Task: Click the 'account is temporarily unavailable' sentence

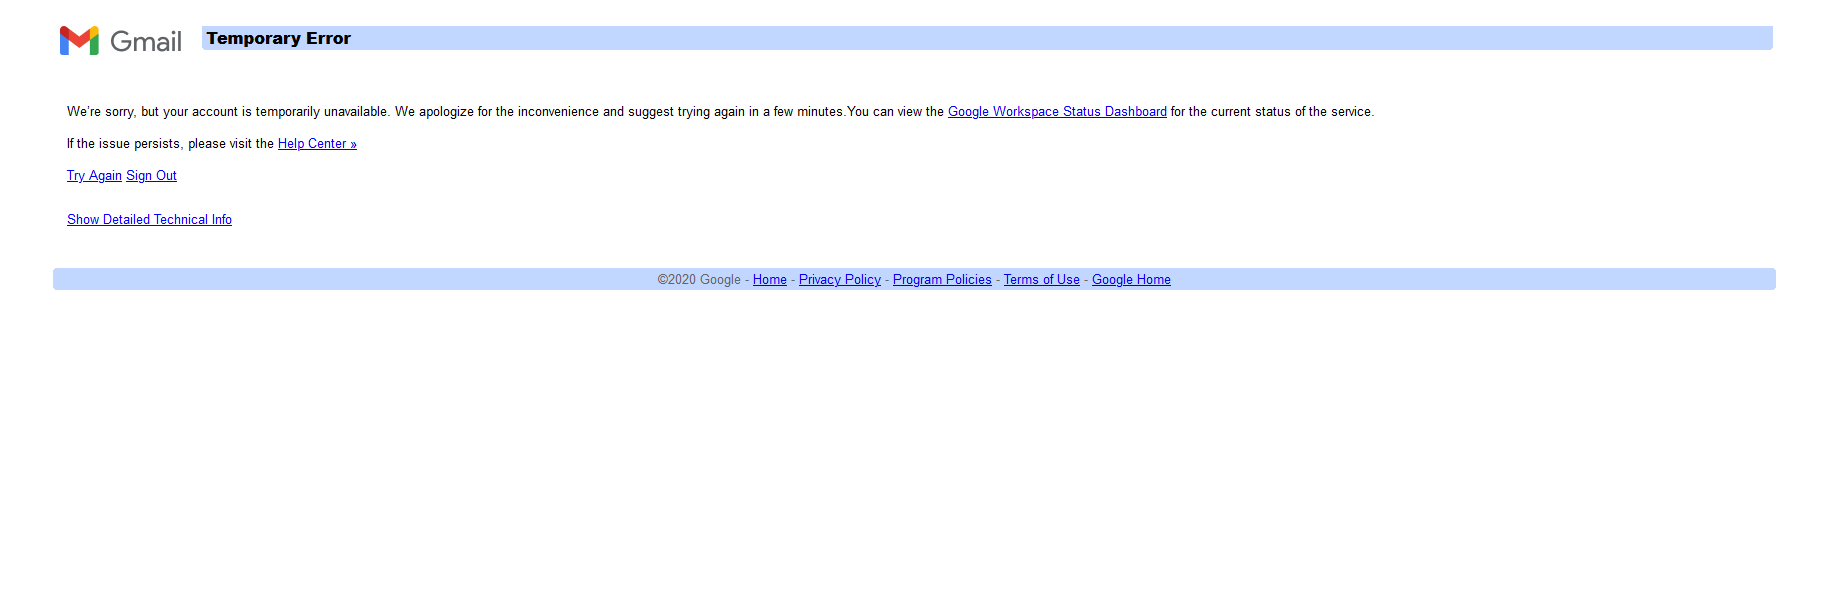Action: (228, 112)
